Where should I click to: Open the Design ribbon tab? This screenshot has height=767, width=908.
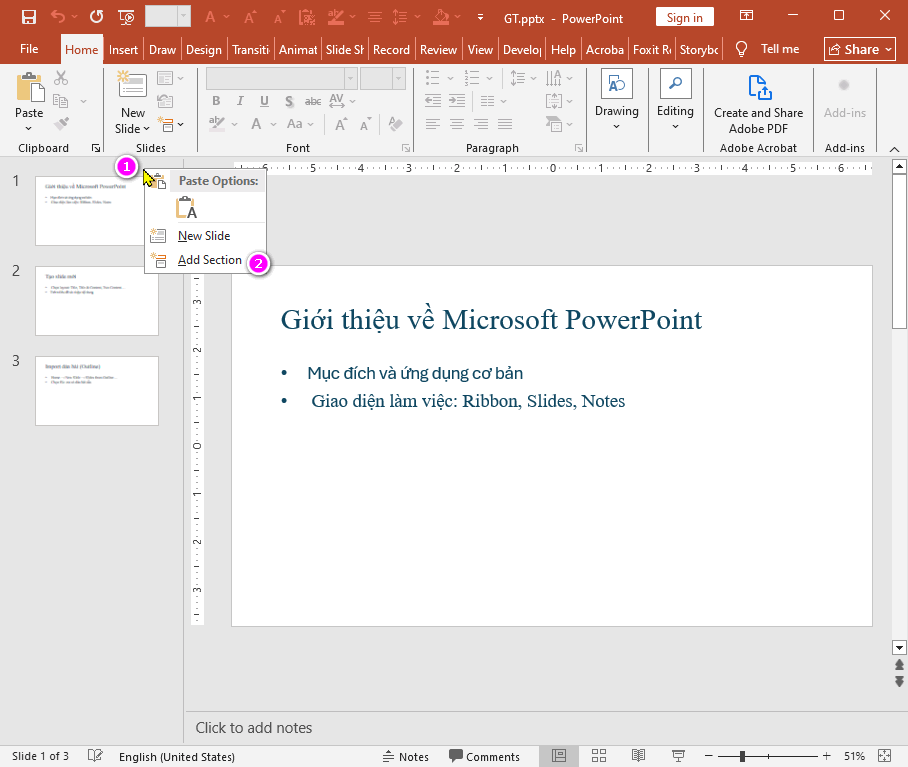pyautogui.click(x=204, y=50)
